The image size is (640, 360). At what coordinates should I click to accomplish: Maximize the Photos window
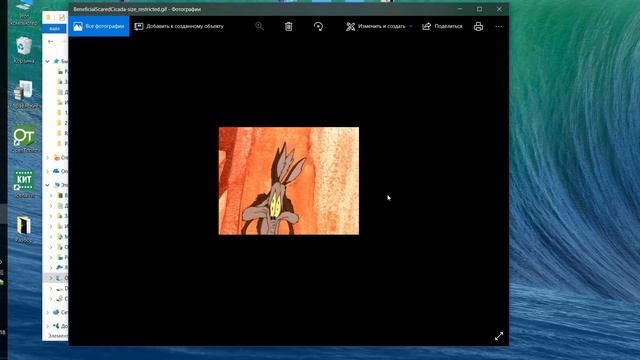coord(480,9)
